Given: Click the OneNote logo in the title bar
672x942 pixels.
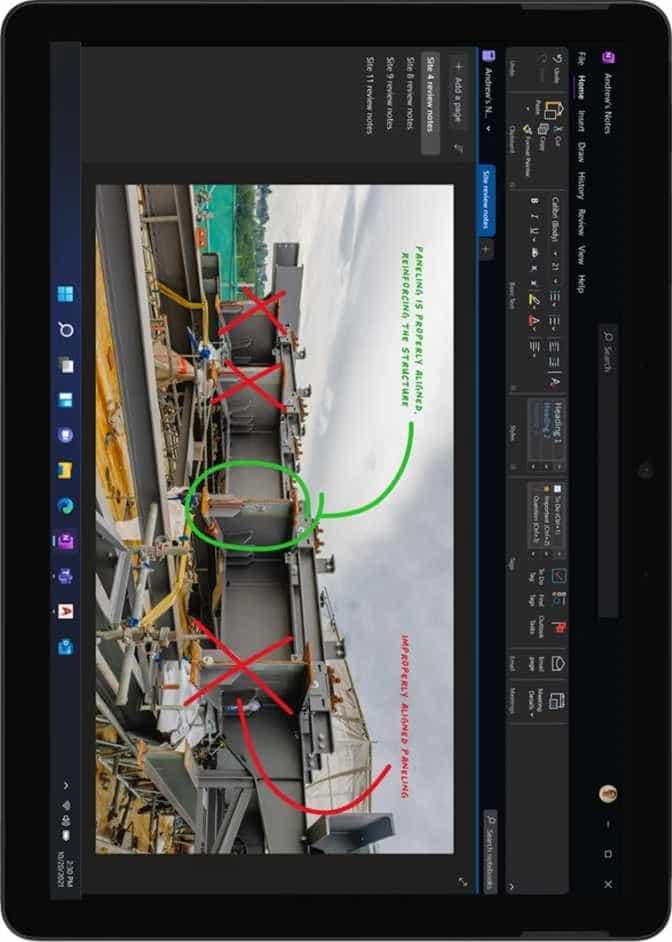Looking at the screenshot, I should tap(608, 57).
